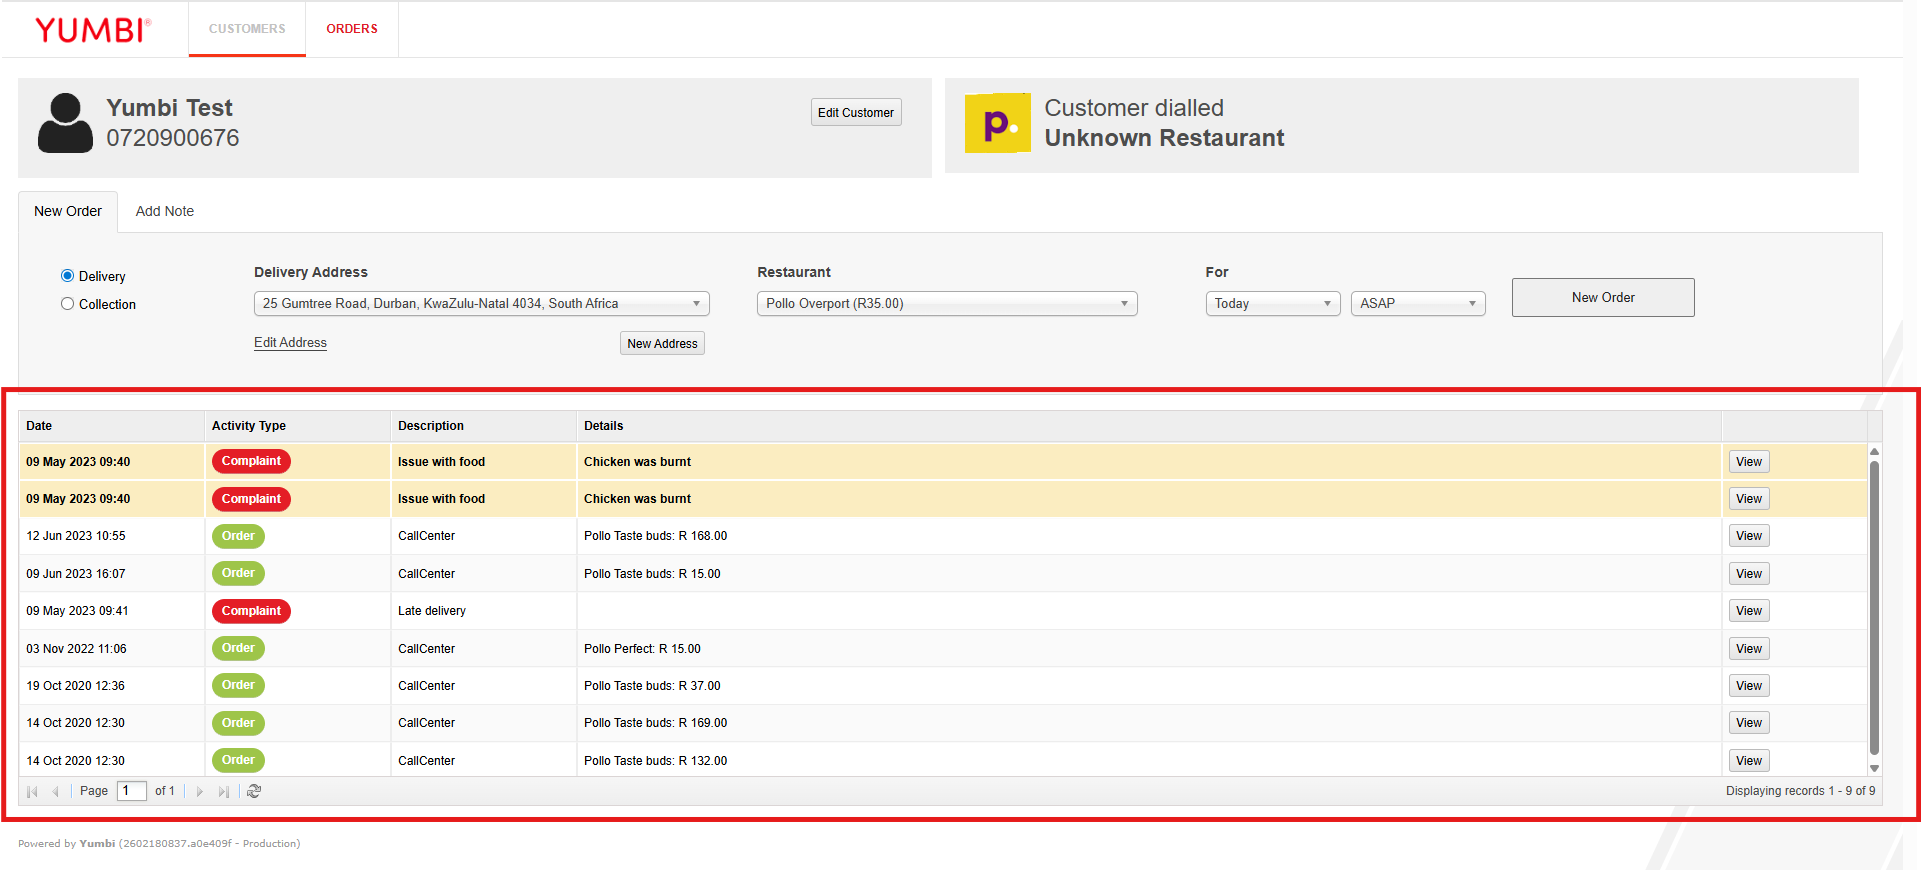The image size is (1921, 870).
Task: Select the Delivery radio option
Action: tap(68, 276)
